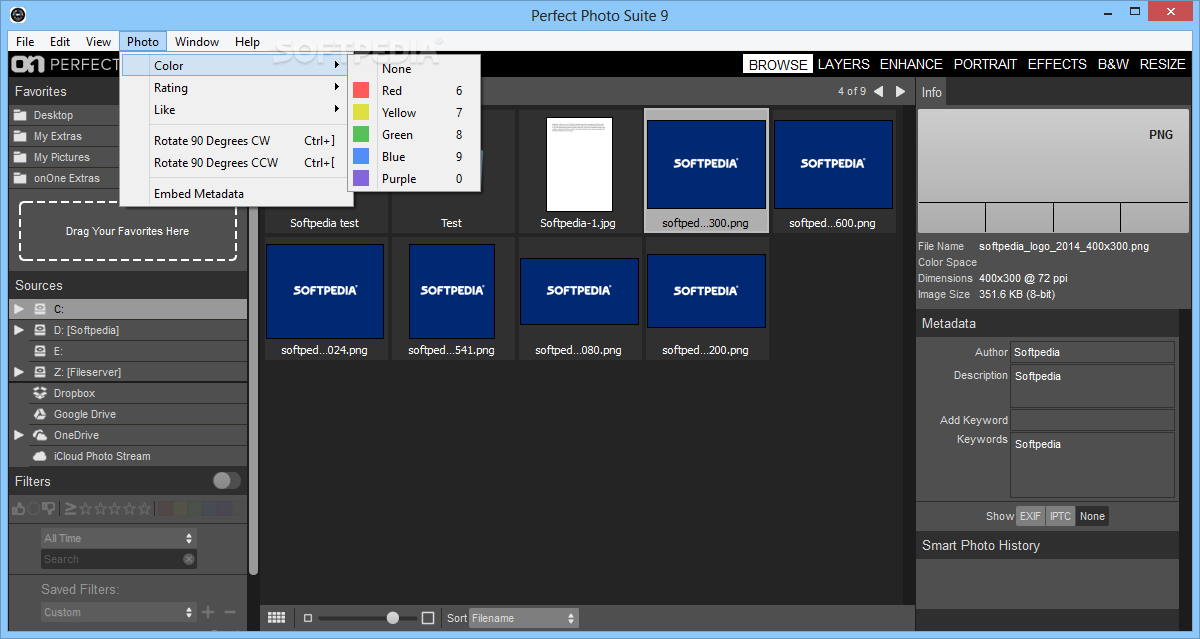This screenshot has height=639, width=1200.
Task: Click the Add Keyword input field
Action: [x=1093, y=420]
